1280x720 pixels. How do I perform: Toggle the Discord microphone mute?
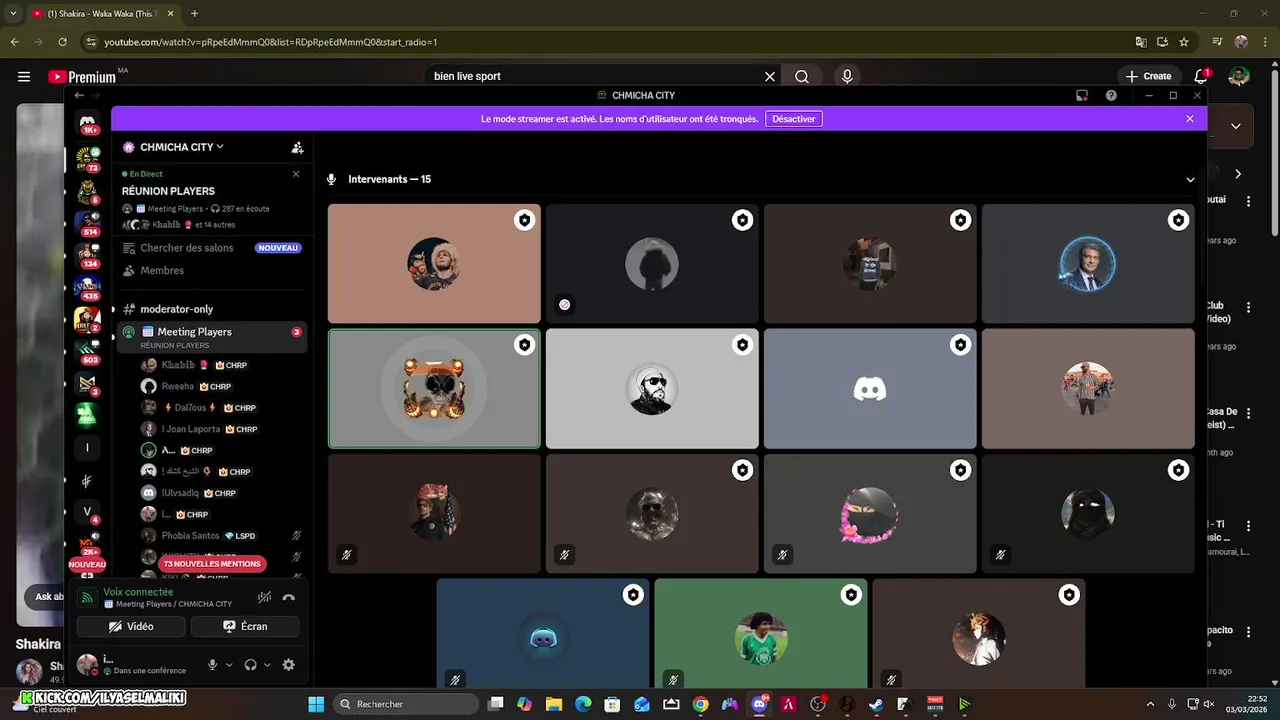[212, 665]
